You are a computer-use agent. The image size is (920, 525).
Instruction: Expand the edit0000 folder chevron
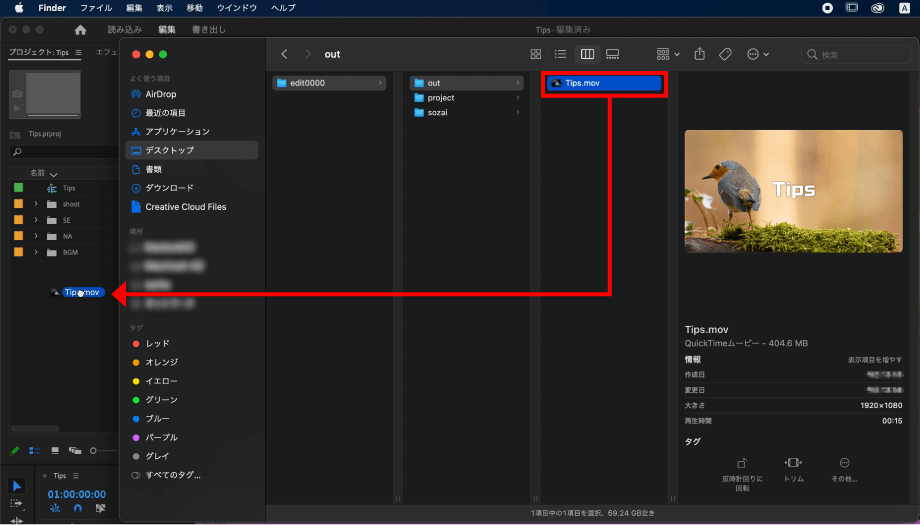point(380,83)
